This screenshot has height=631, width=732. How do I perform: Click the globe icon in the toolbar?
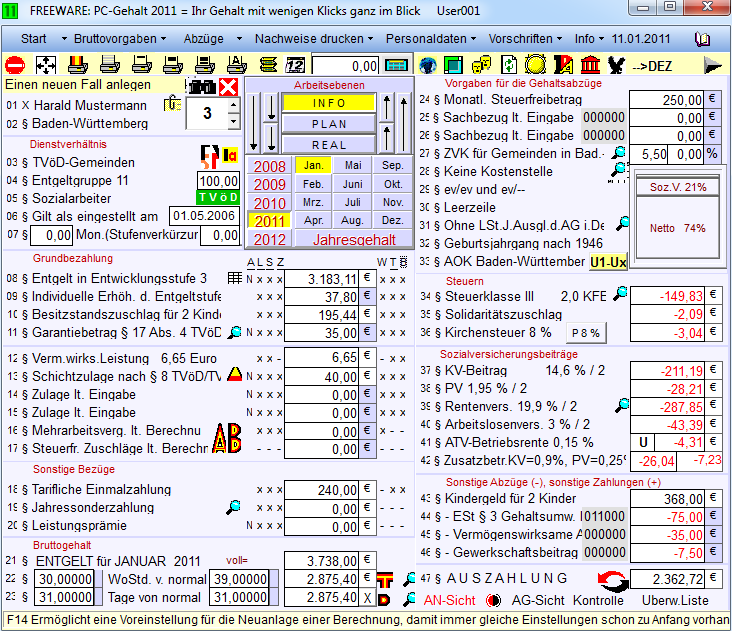[x=428, y=65]
